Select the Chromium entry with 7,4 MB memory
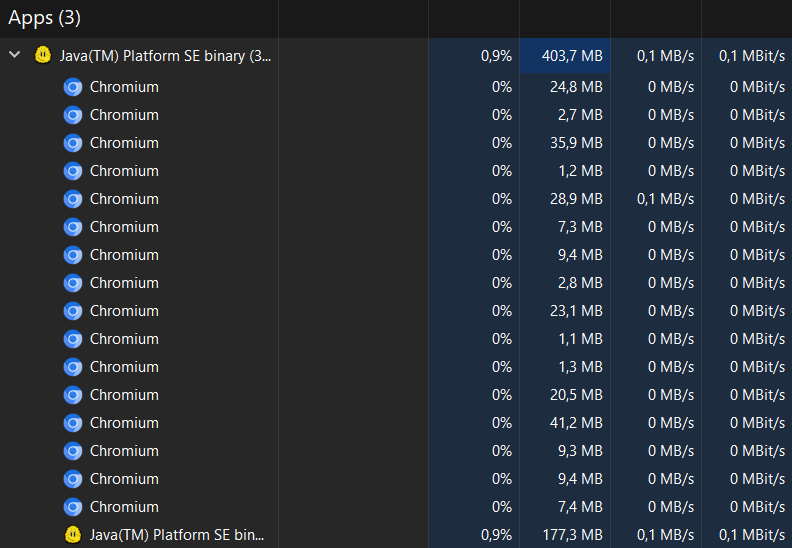 (x=124, y=507)
